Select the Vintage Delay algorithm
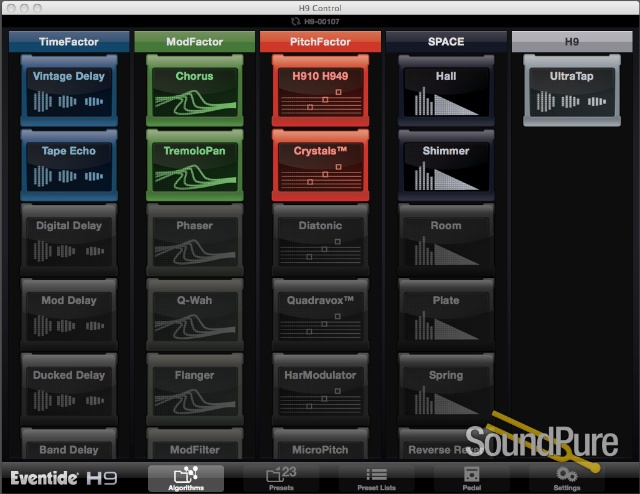640x494 pixels. tap(68, 91)
